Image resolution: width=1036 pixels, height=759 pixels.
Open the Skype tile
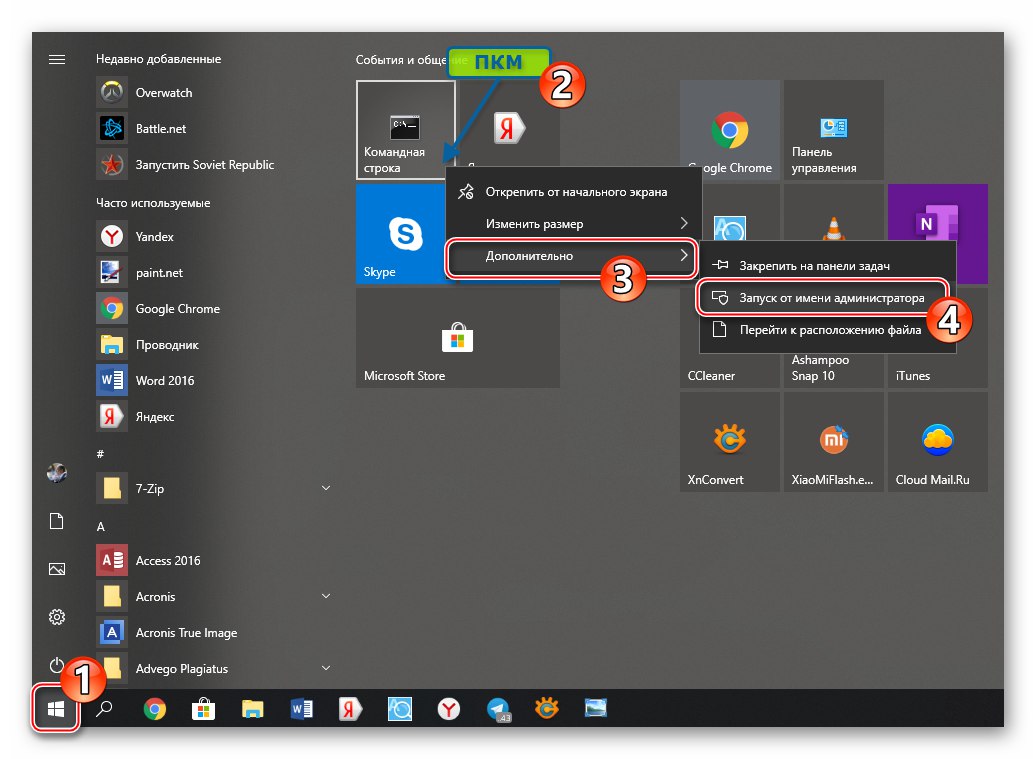click(400, 234)
